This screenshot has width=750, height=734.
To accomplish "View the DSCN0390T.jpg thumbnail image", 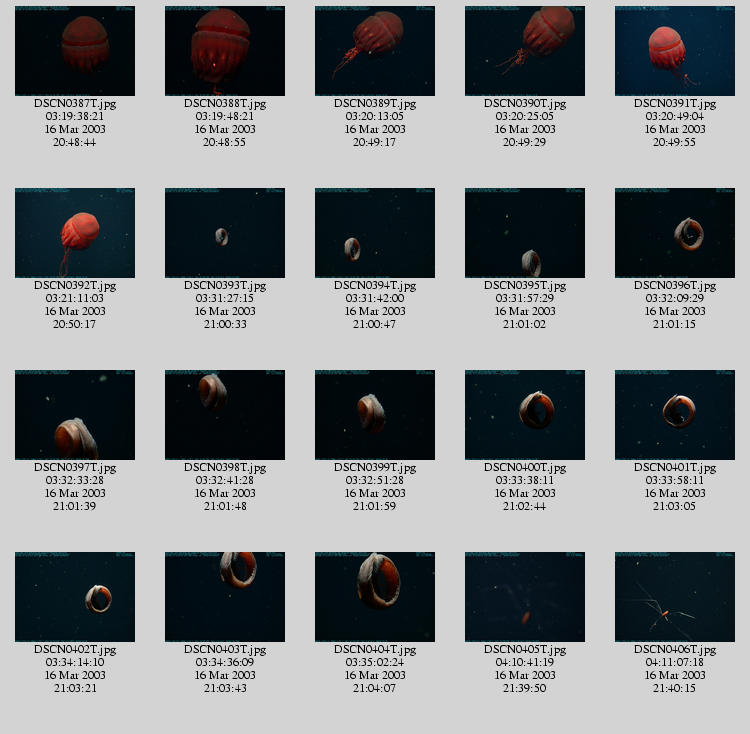I will tap(525, 51).
